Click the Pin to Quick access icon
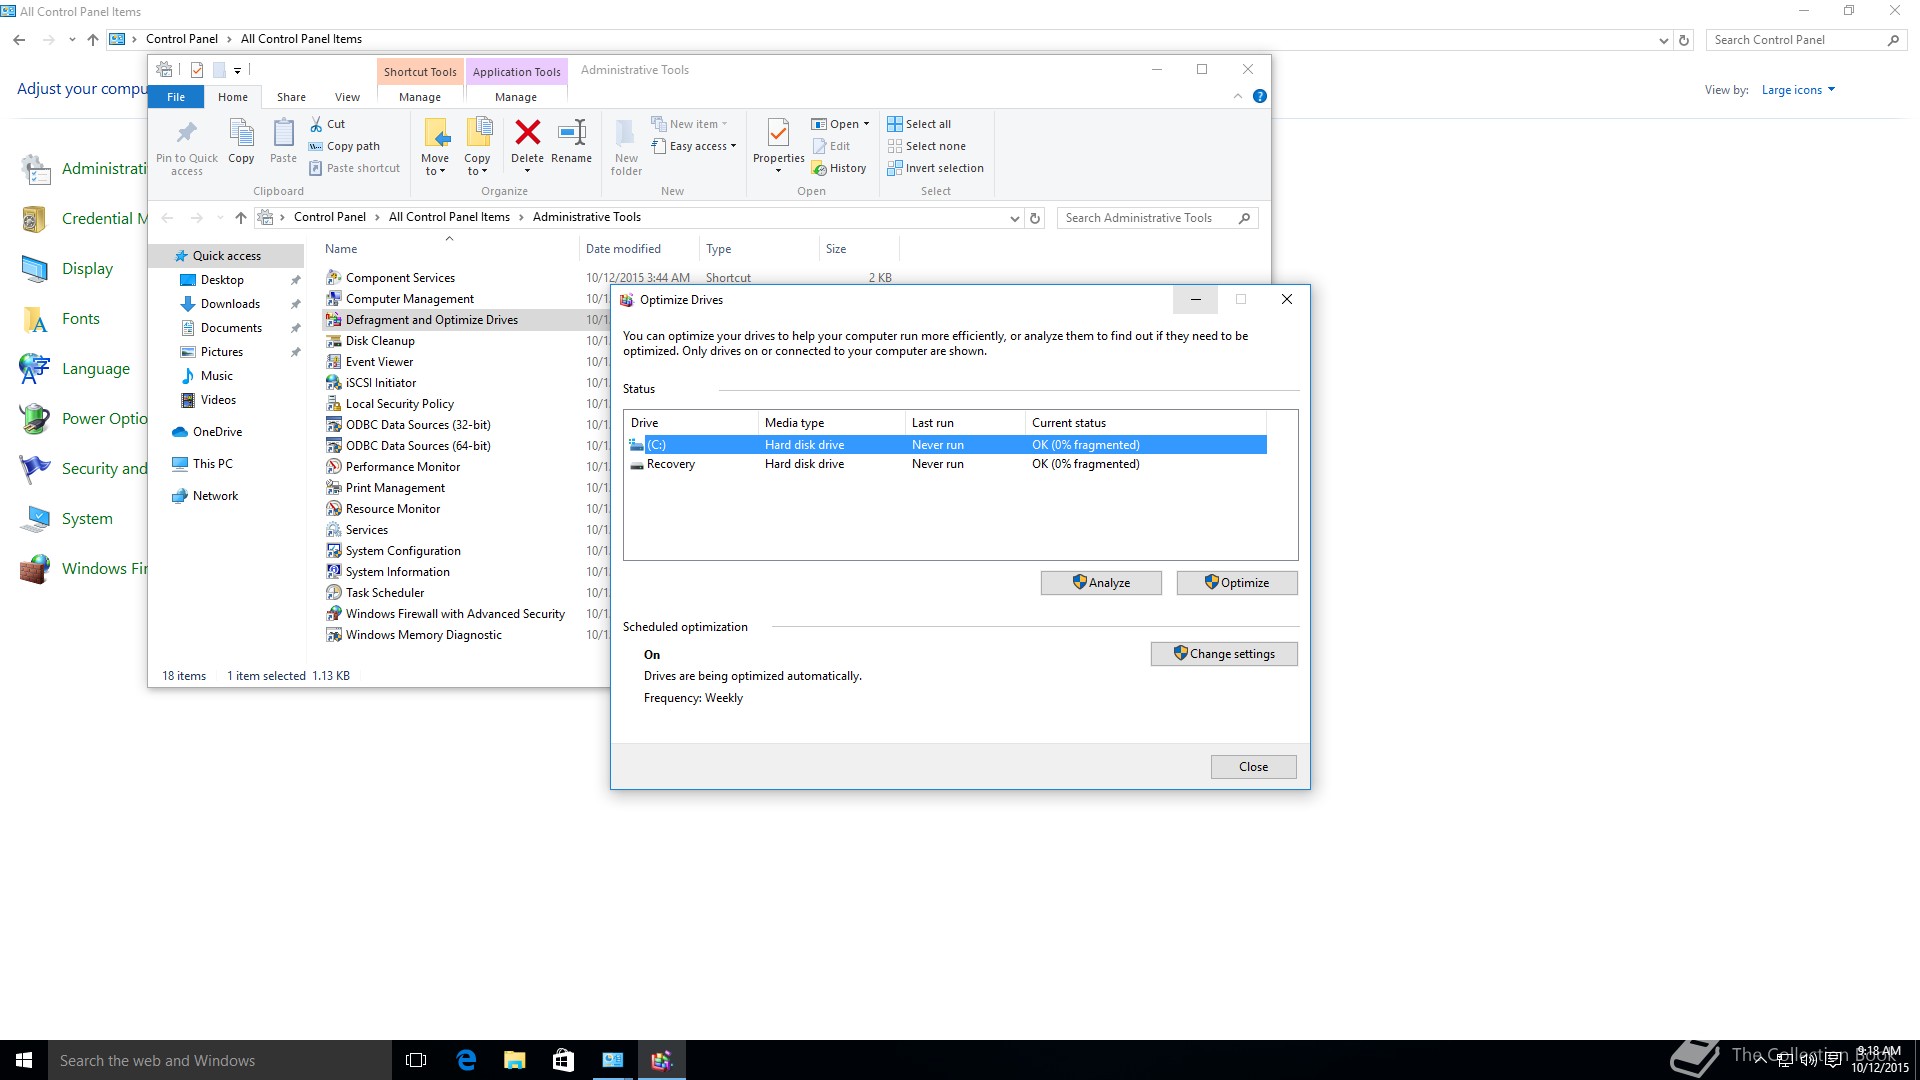The image size is (1920, 1080). tap(186, 133)
